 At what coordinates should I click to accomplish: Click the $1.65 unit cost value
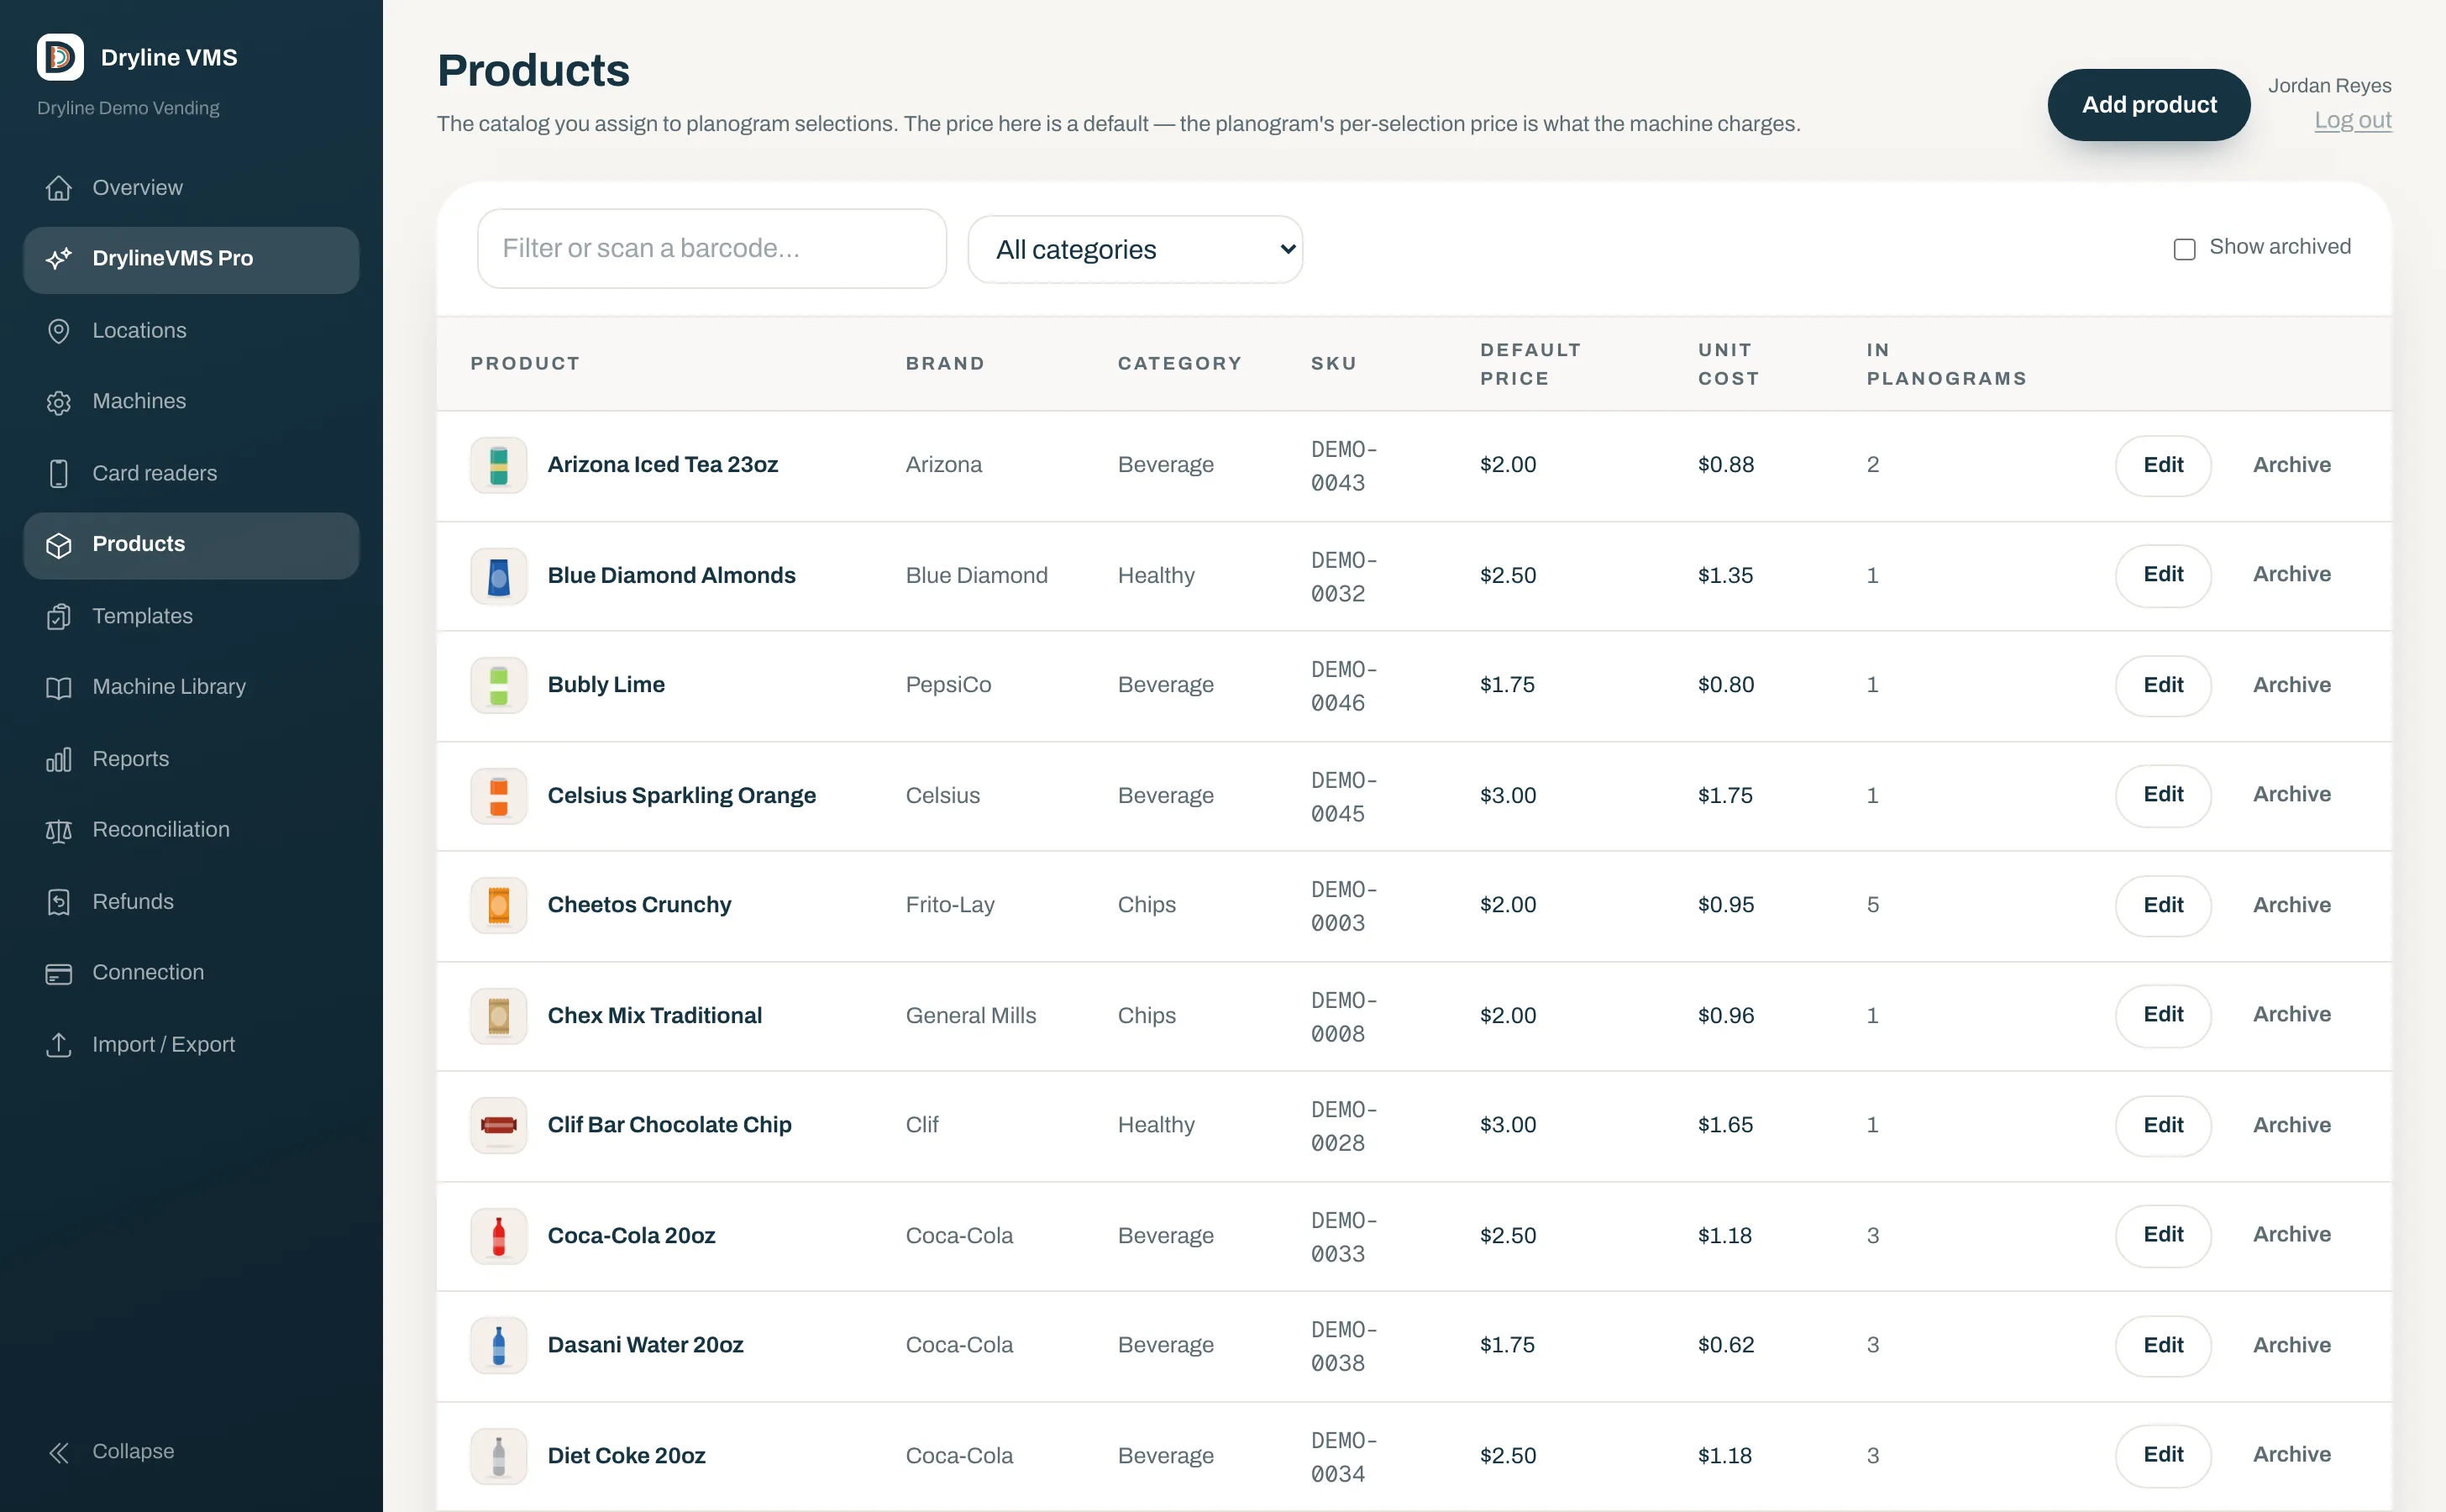(1726, 1125)
